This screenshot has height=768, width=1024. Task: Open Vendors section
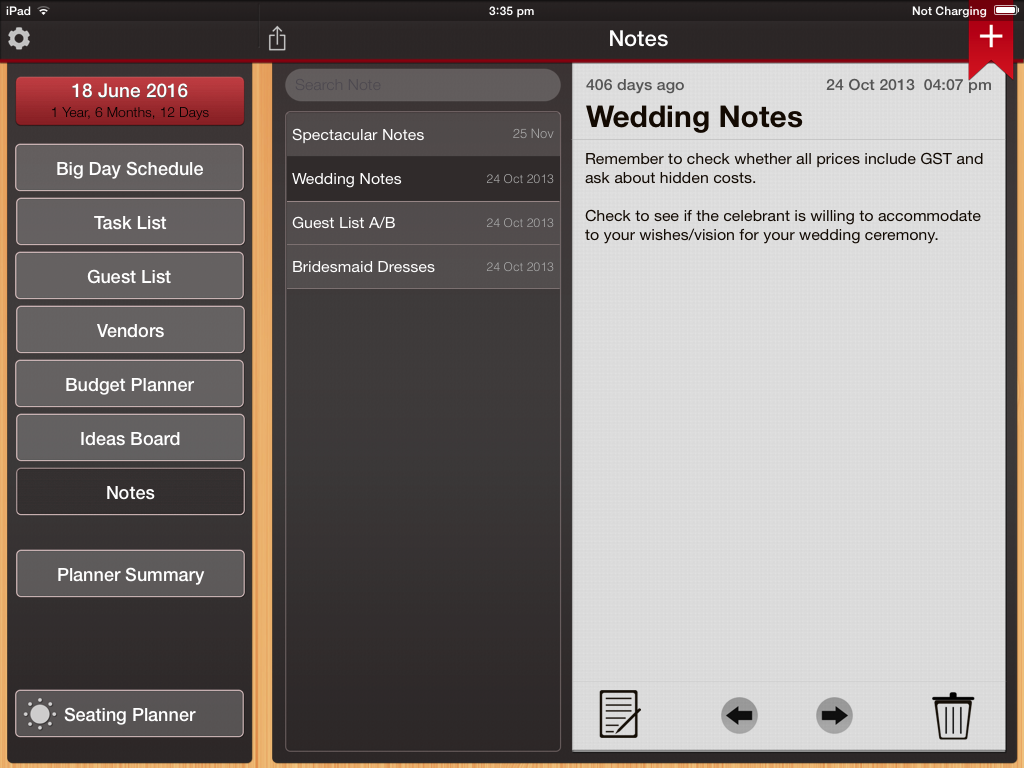tap(130, 330)
